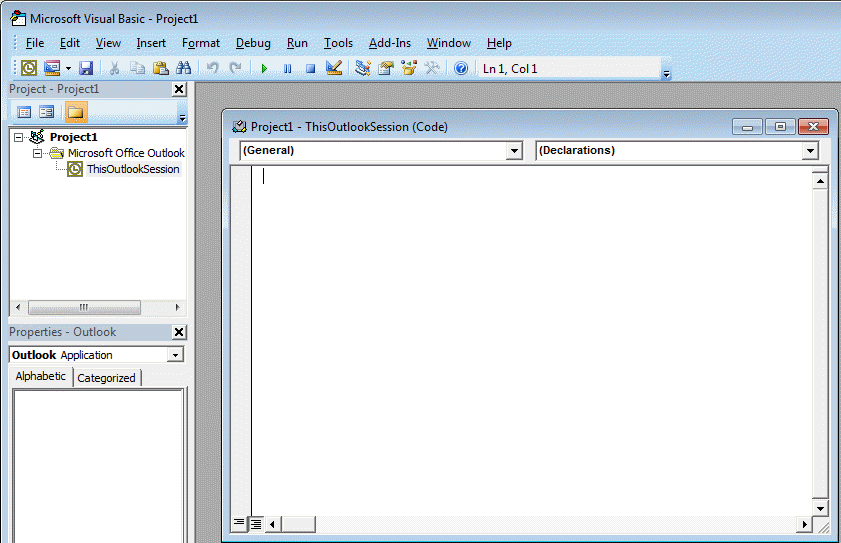Select ThisOutlookSession module

[x=133, y=169]
